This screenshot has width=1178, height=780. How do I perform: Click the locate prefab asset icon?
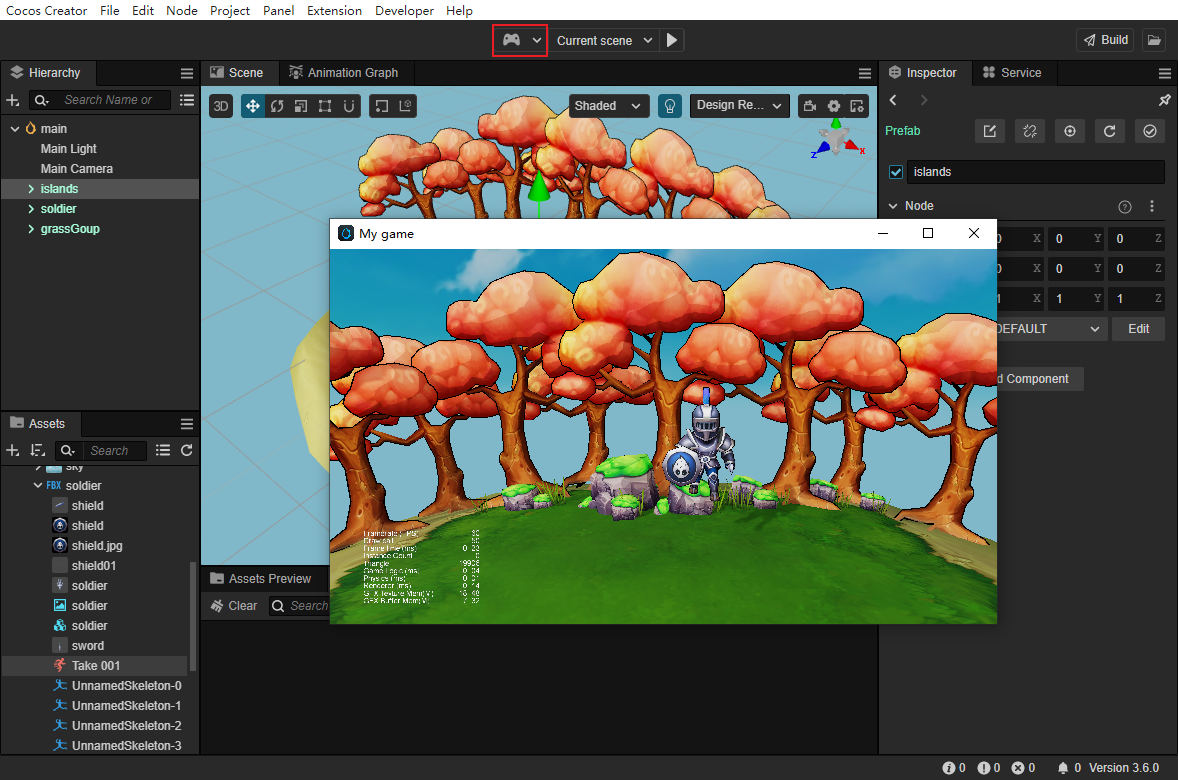click(x=1070, y=131)
